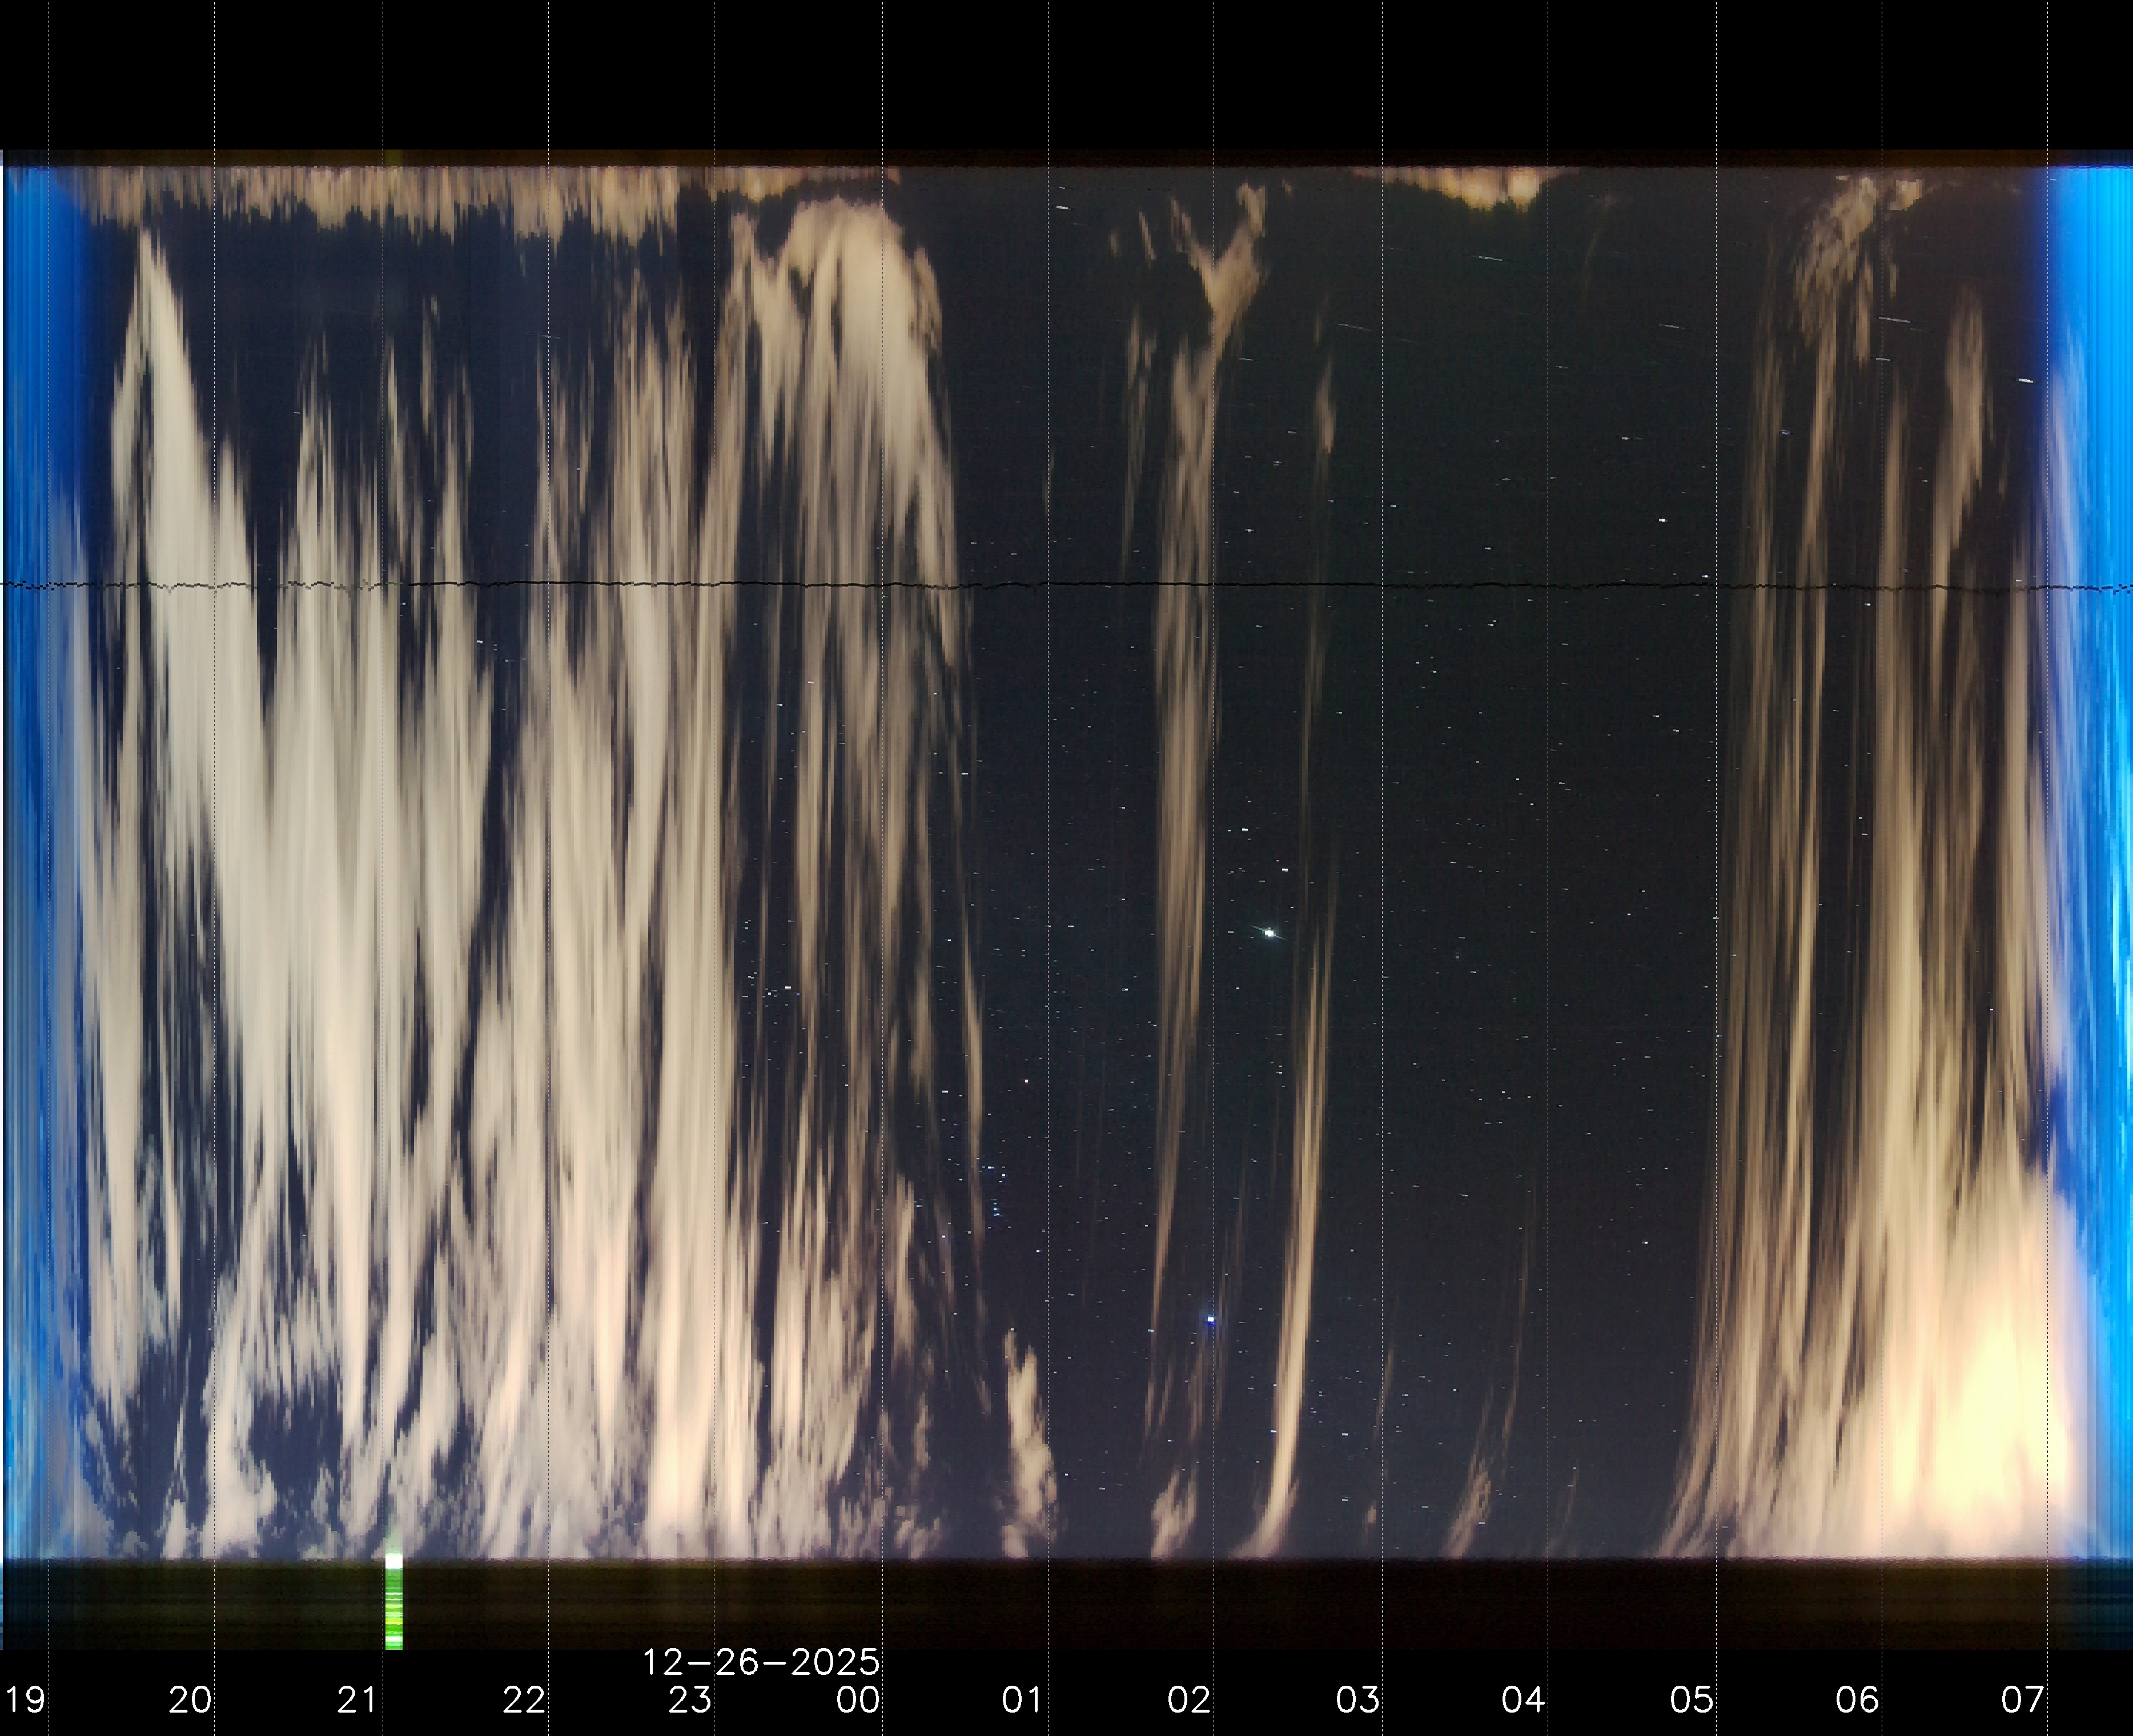Select the 02 hour label
The image size is (2133, 1736).
(1190, 1700)
